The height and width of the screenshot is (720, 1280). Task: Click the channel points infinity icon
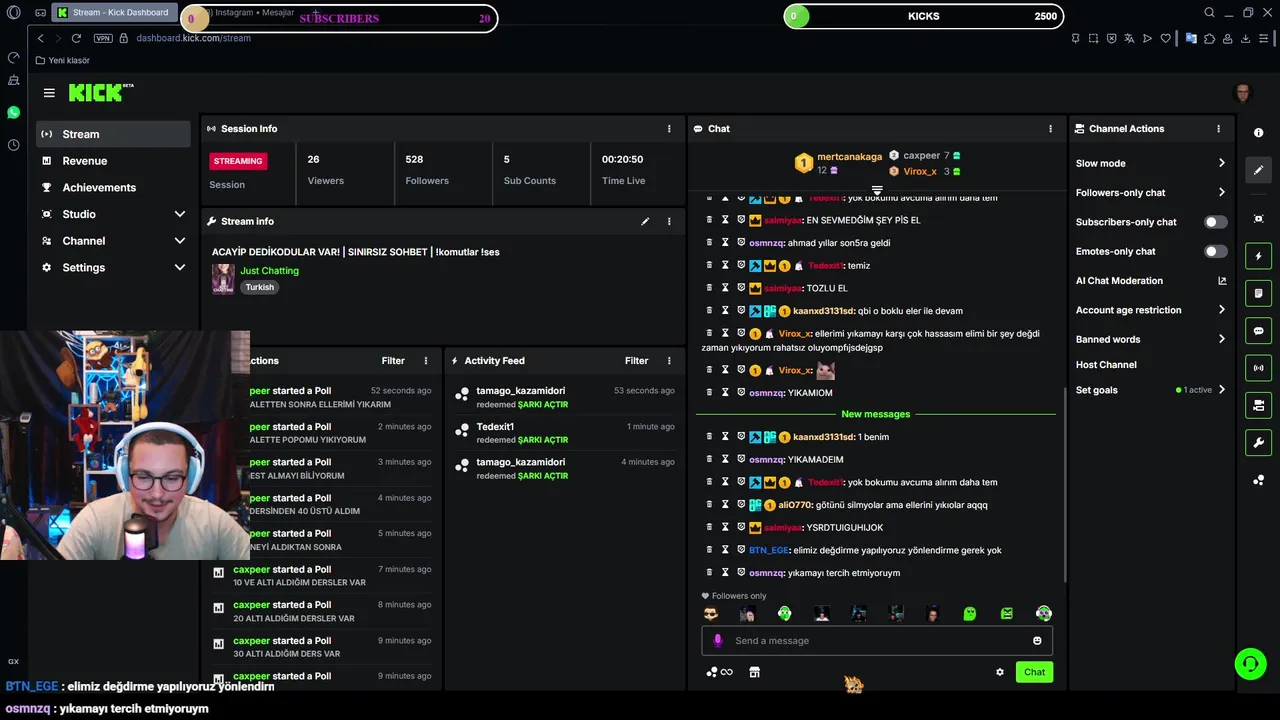pos(720,672)
